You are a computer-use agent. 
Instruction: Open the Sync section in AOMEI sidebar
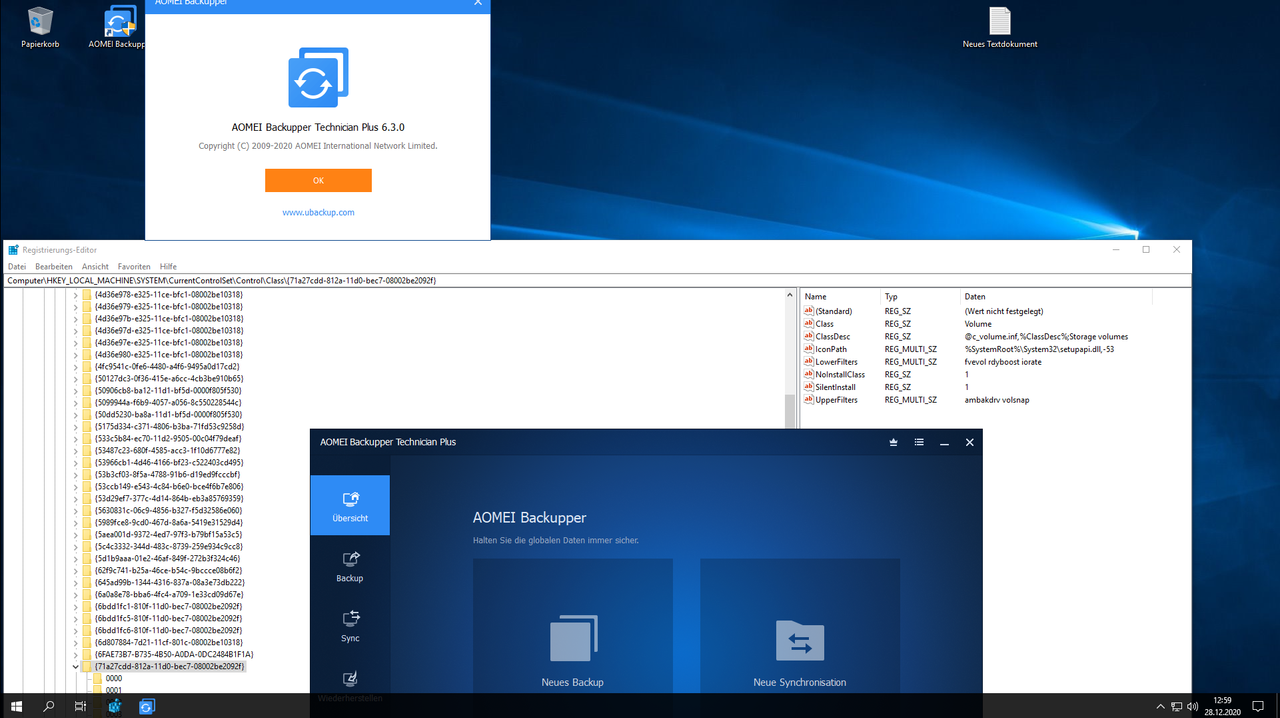350,626
